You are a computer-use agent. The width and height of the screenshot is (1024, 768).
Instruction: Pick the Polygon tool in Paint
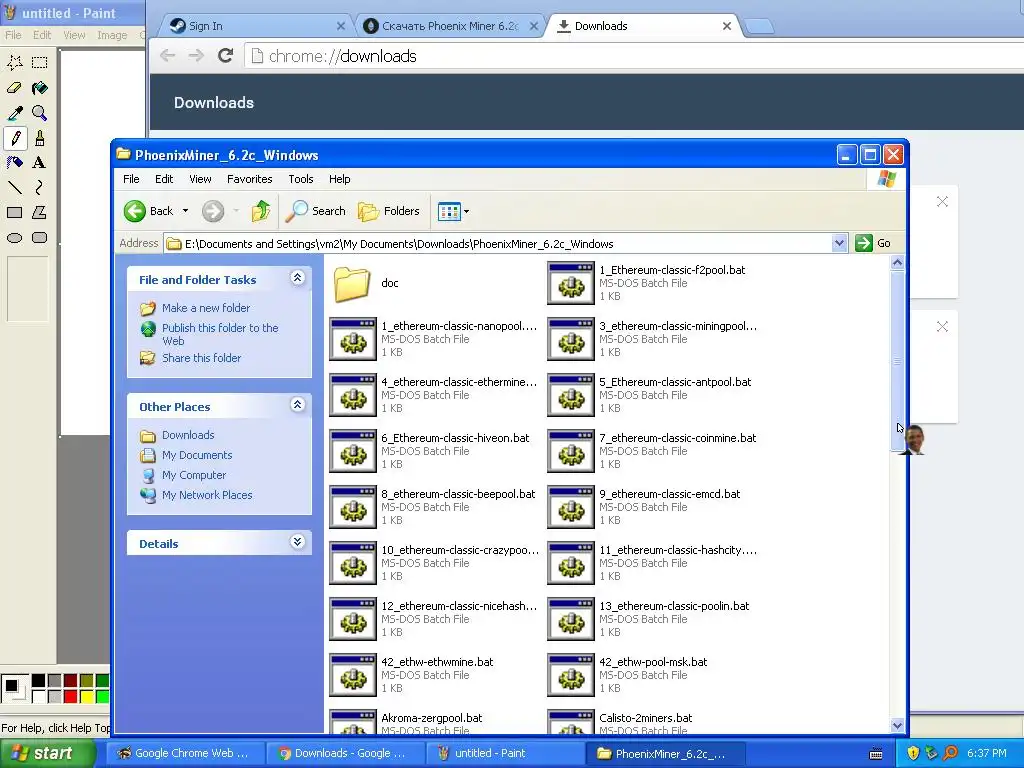[40, 213]
